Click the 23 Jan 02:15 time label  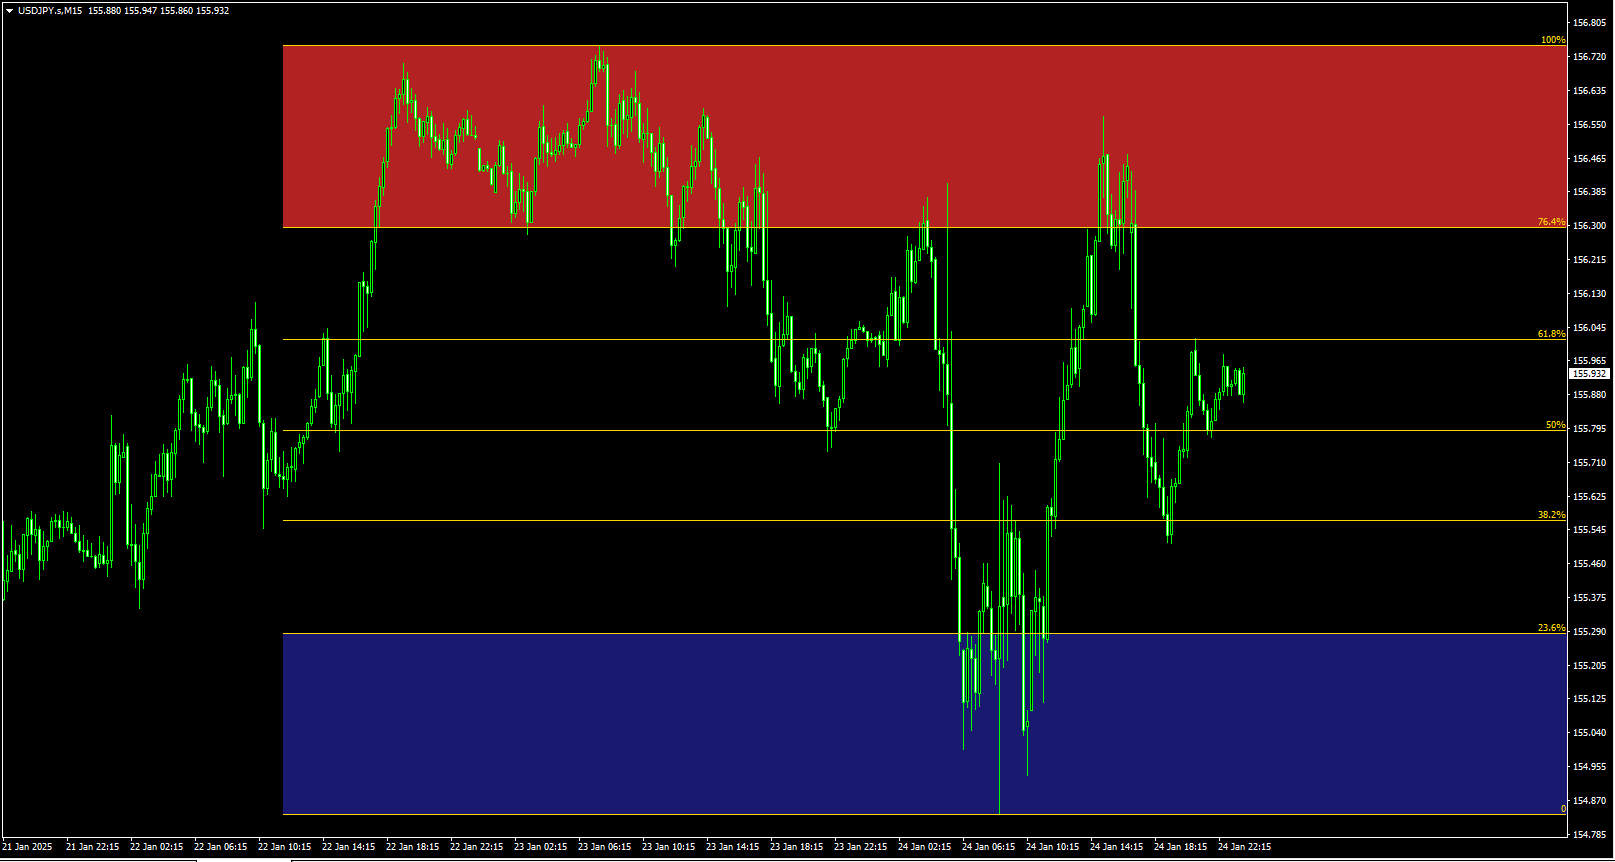point(540,847)
